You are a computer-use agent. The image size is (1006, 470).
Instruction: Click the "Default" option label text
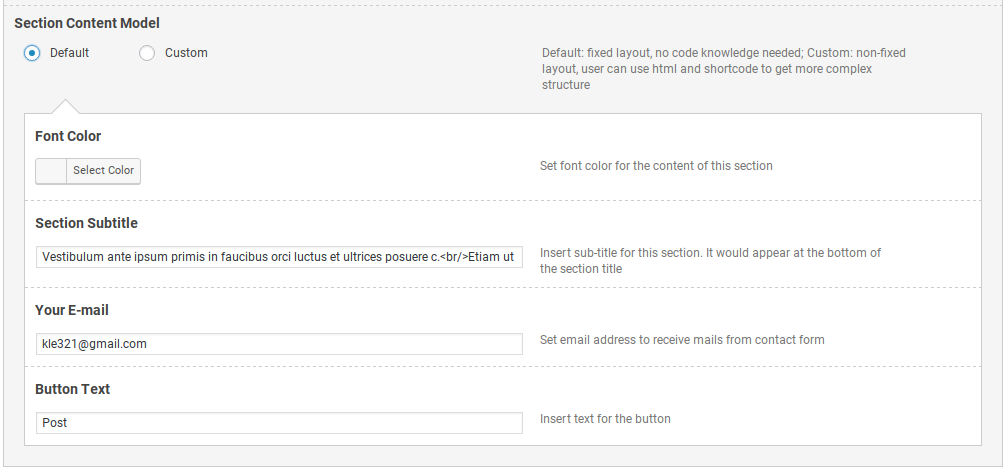click(x=69, y=53)
